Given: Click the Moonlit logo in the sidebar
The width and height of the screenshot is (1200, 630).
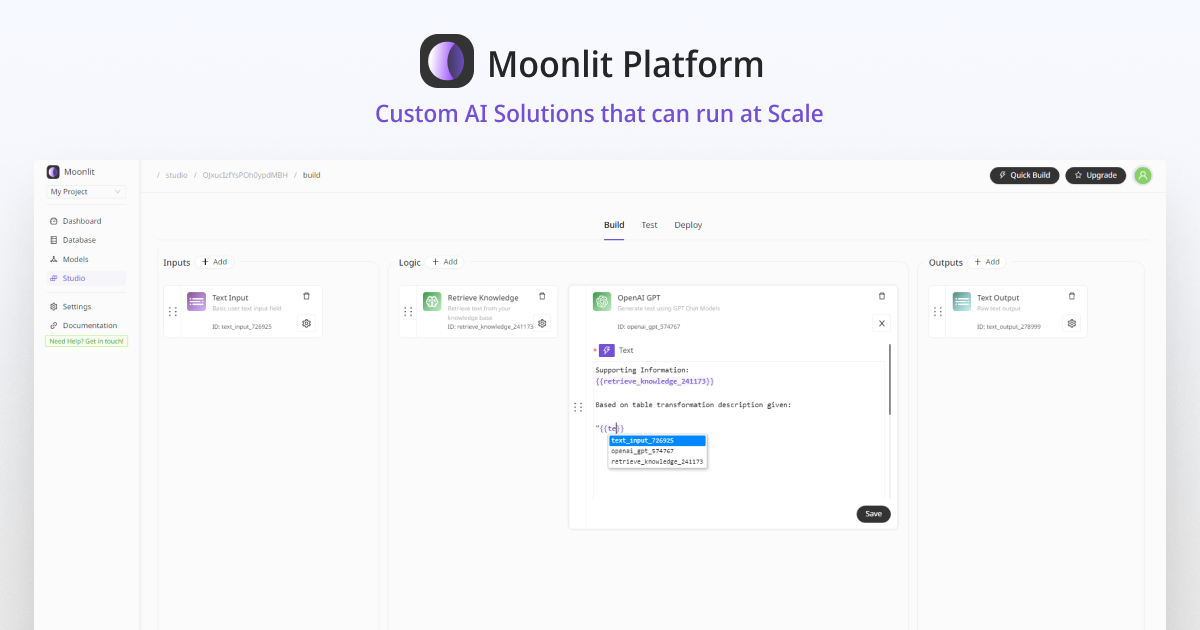Looking at the screenshot, I should click(x=52, y=172).
